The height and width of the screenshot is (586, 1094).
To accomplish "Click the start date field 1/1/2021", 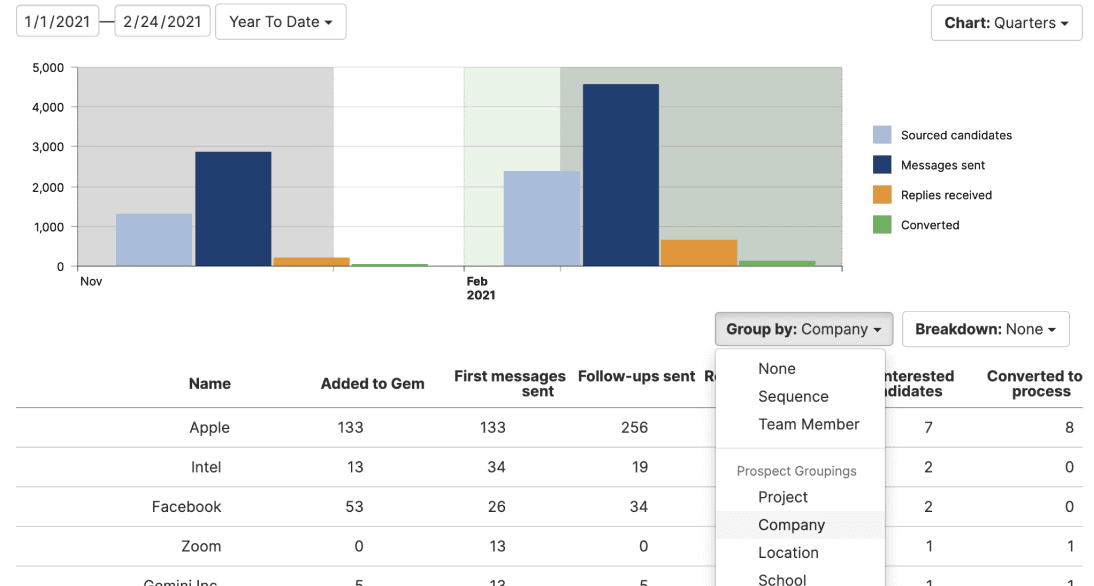I will point(57,20).
